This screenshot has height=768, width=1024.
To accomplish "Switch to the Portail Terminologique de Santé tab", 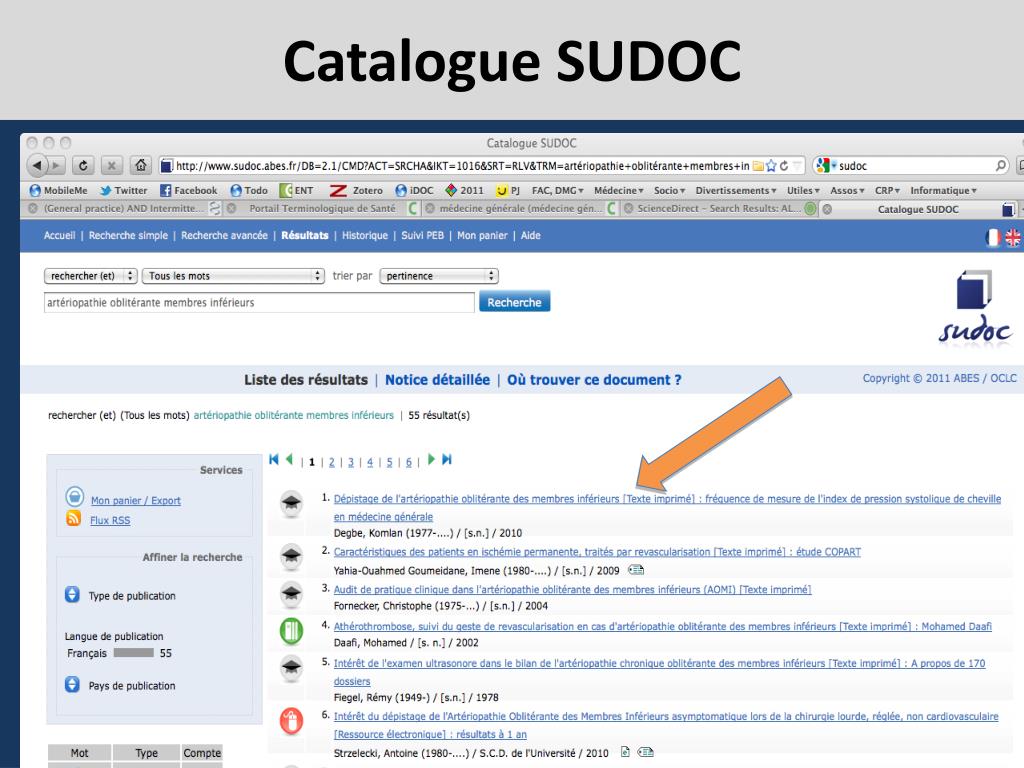I will click(322, 209).
